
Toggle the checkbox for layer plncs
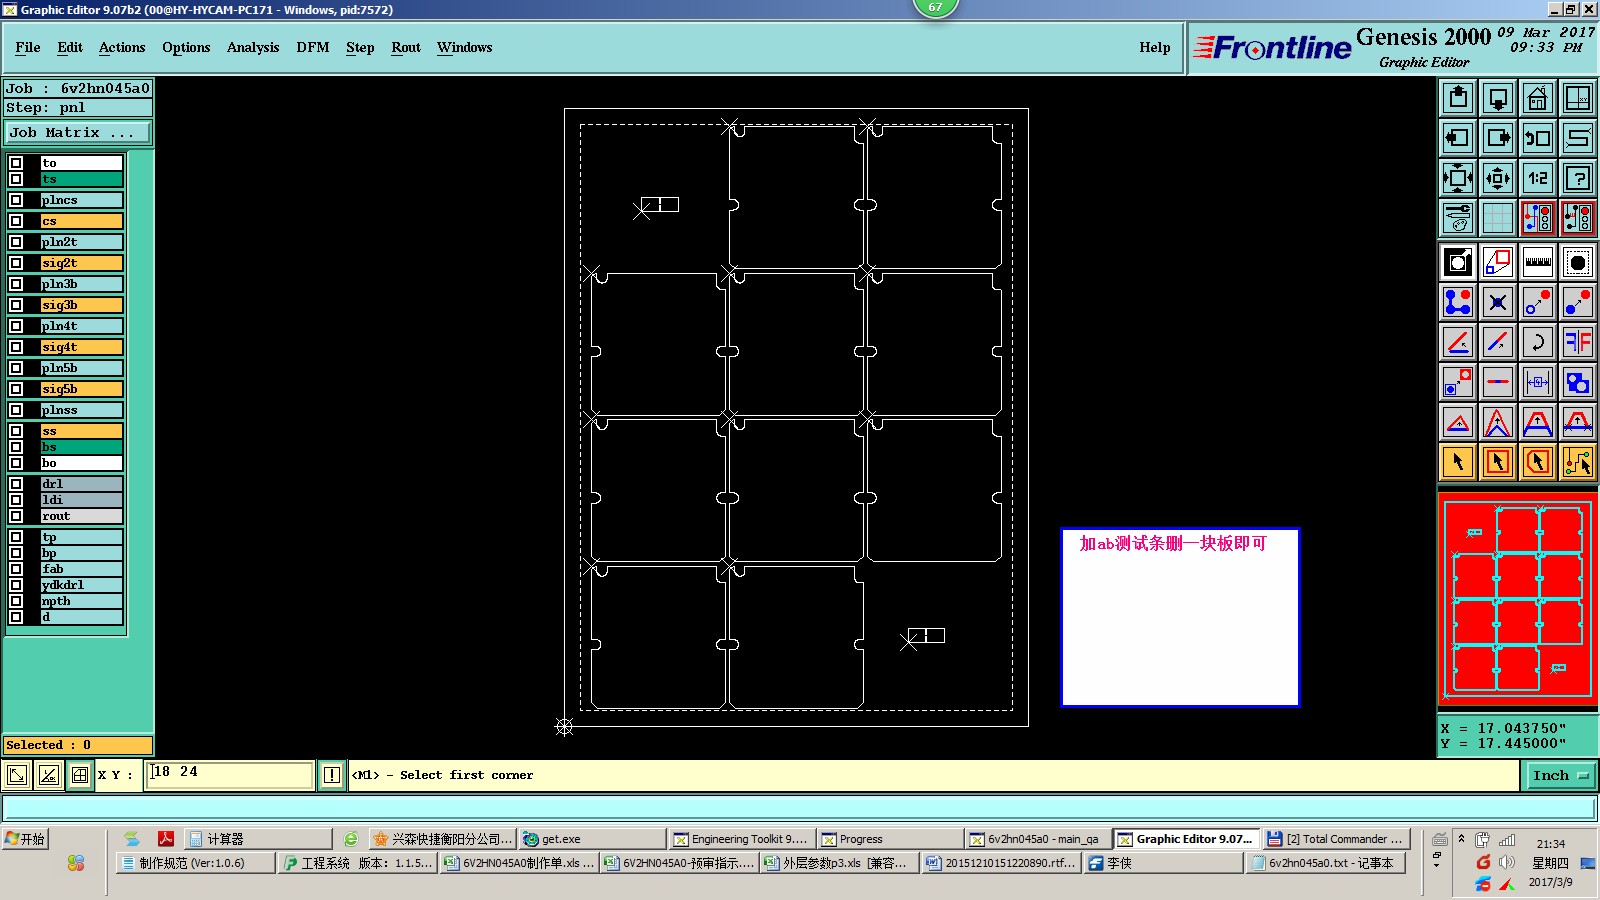pyautogui.click(x=16, y=200)
